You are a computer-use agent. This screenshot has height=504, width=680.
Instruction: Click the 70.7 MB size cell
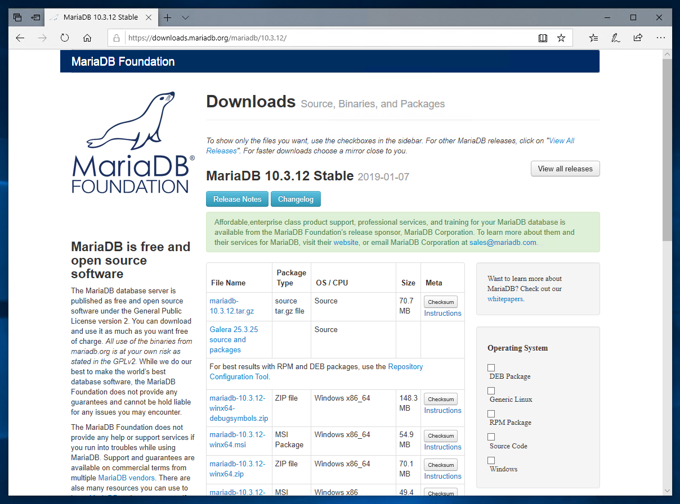[x=406, y=306]
